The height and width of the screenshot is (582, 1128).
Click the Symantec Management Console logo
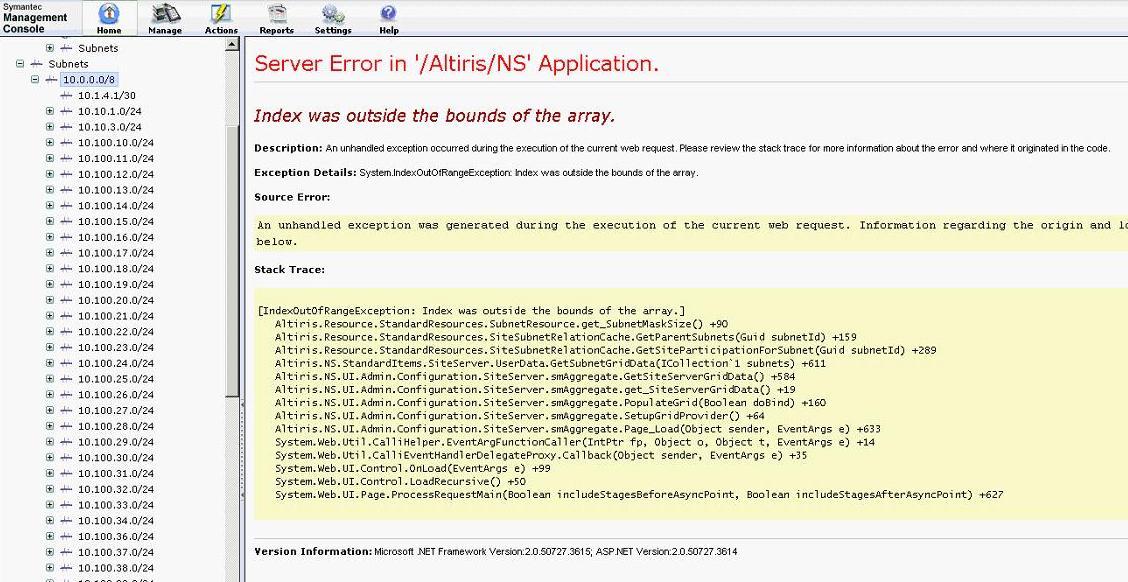(35, 17)
